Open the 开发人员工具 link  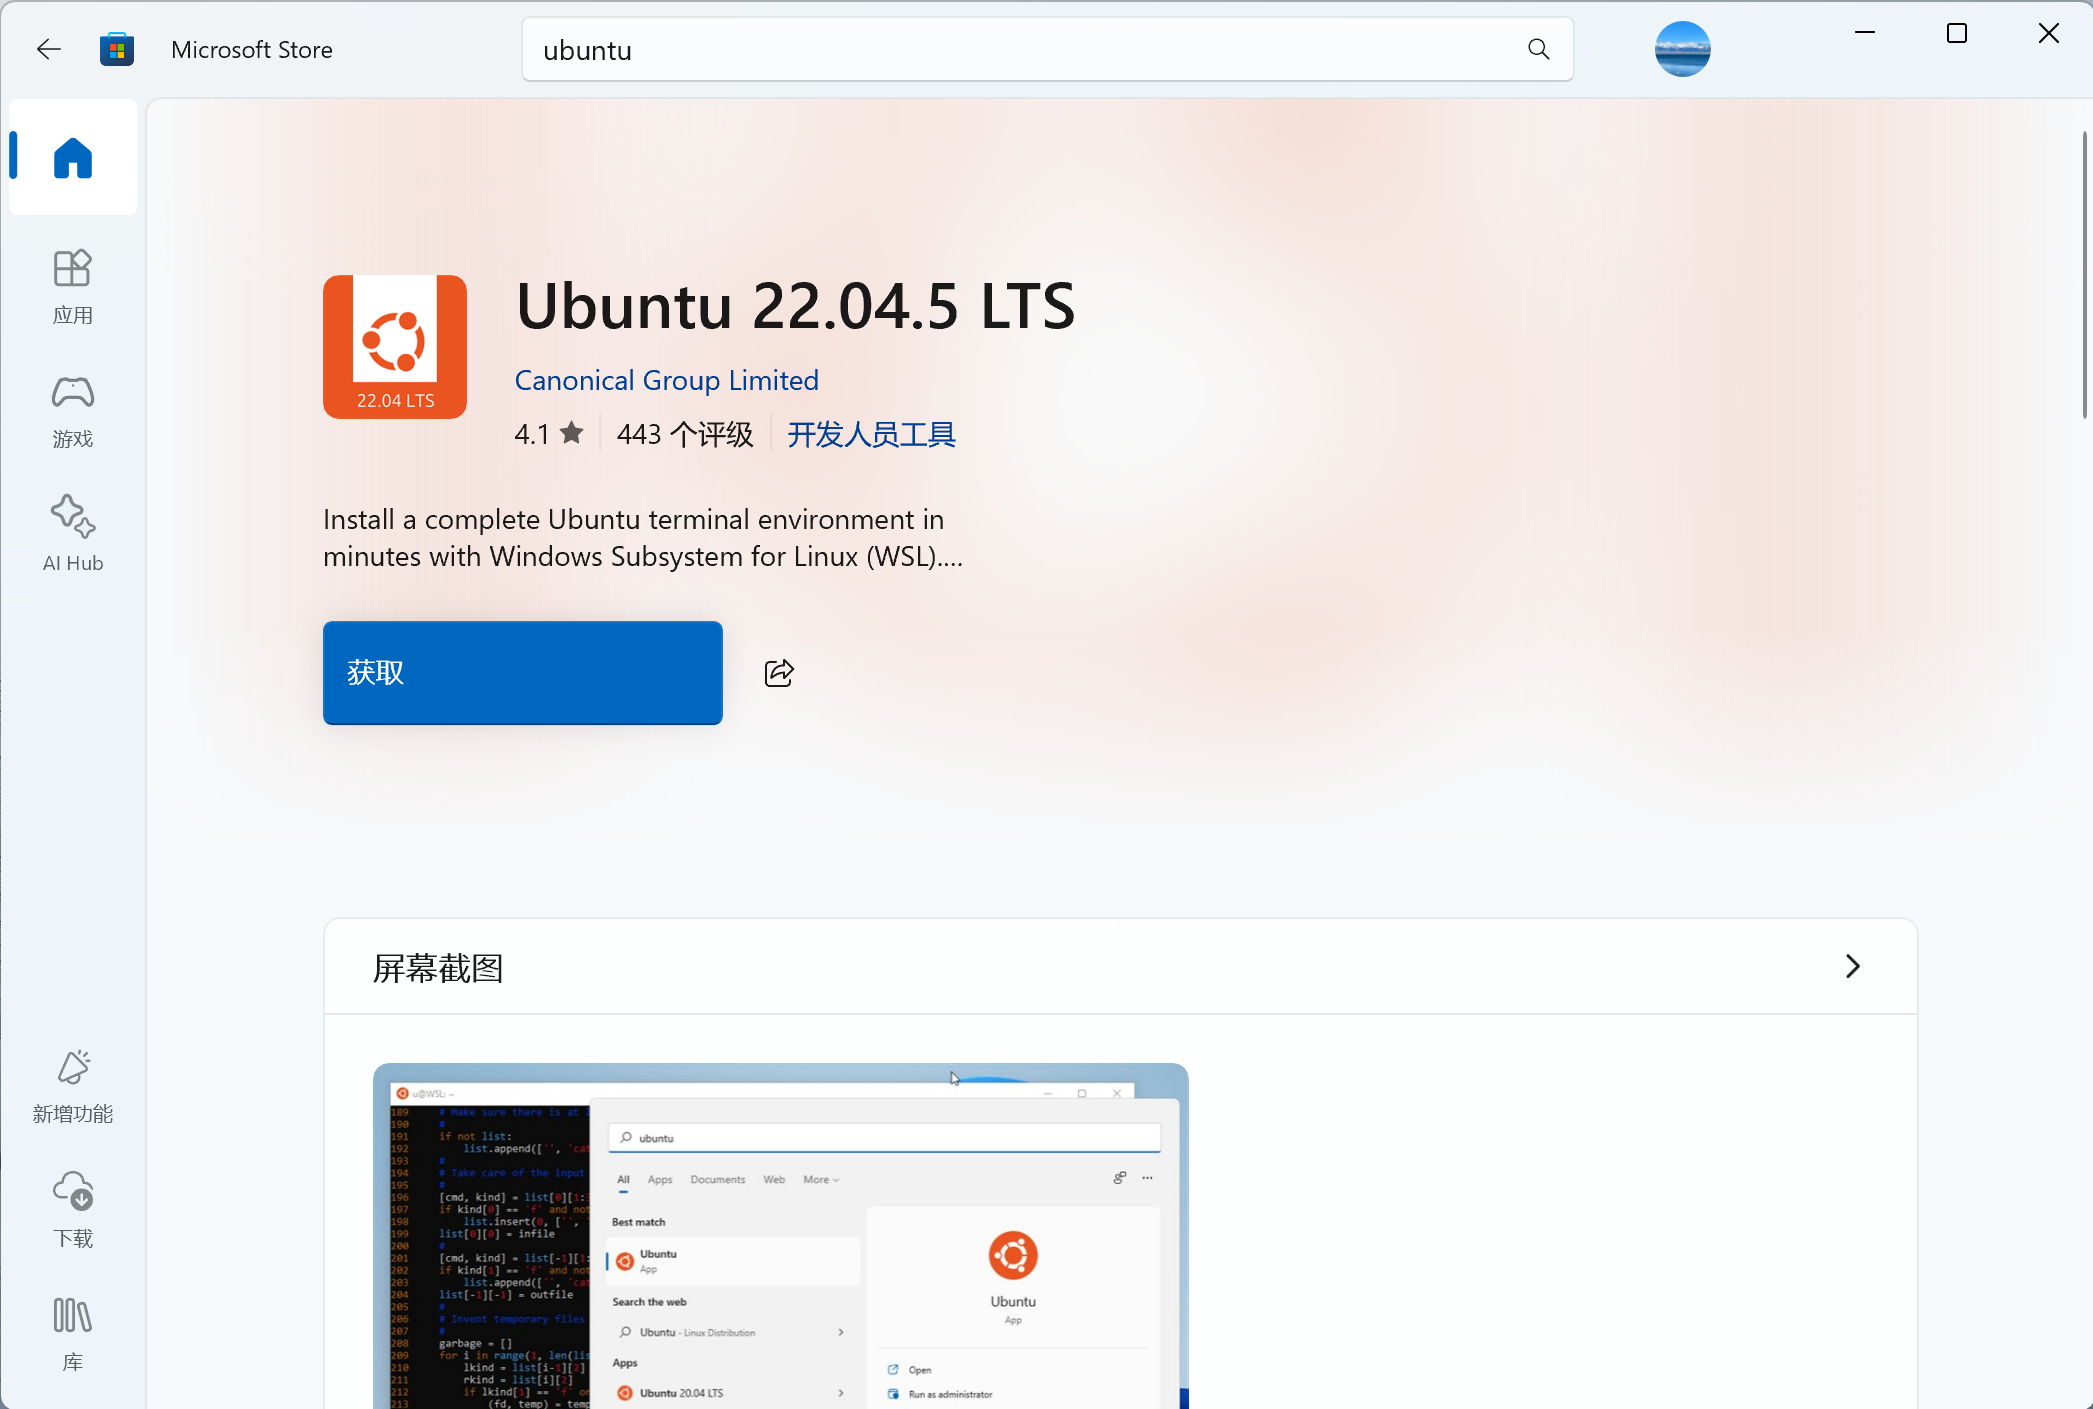pos(870,434)
